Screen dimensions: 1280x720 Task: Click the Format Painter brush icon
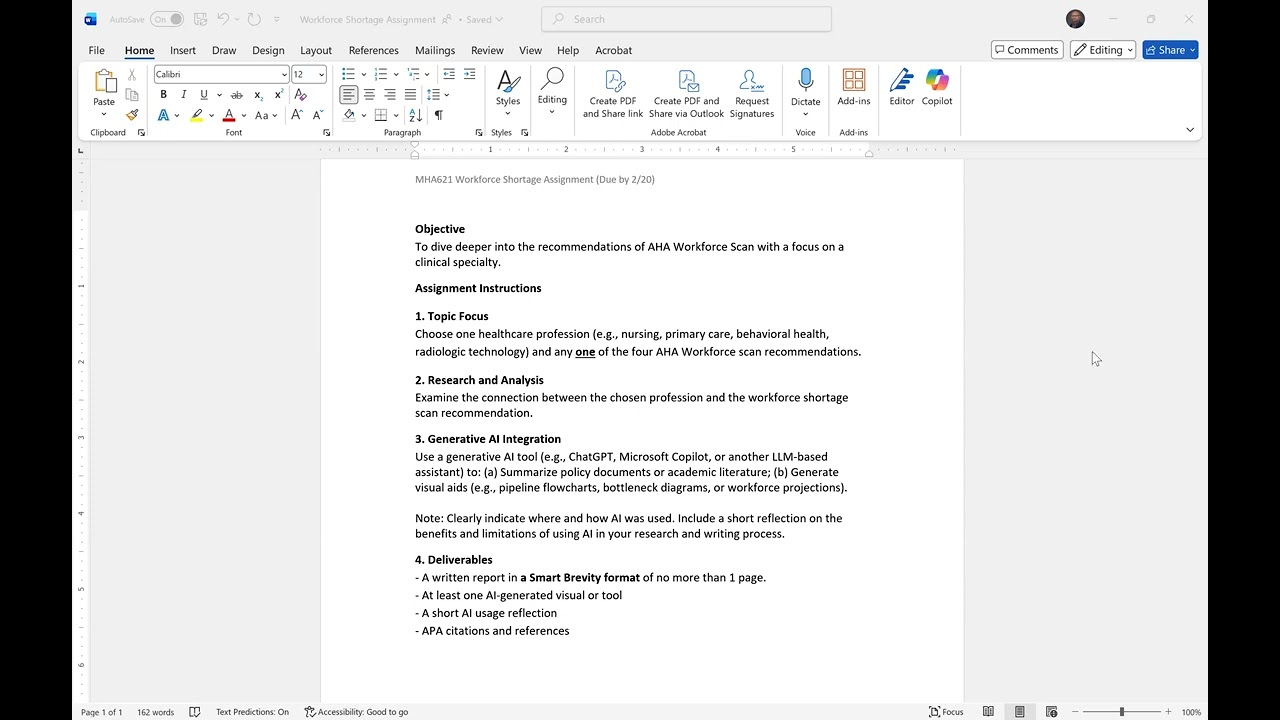click(132, 115)
